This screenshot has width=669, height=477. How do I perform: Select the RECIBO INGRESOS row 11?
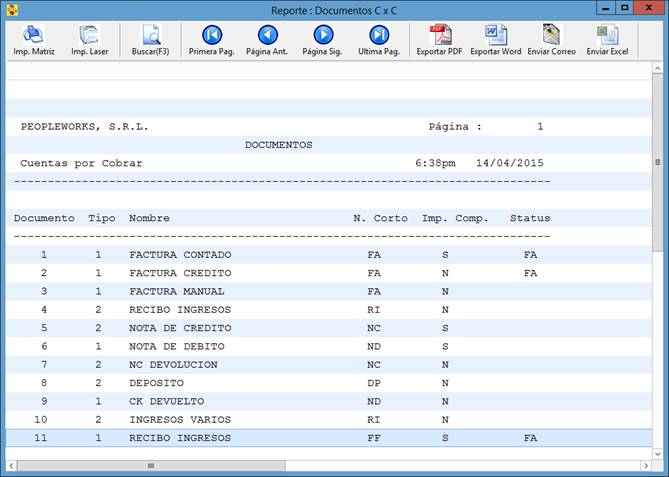[x=180, y=438]
